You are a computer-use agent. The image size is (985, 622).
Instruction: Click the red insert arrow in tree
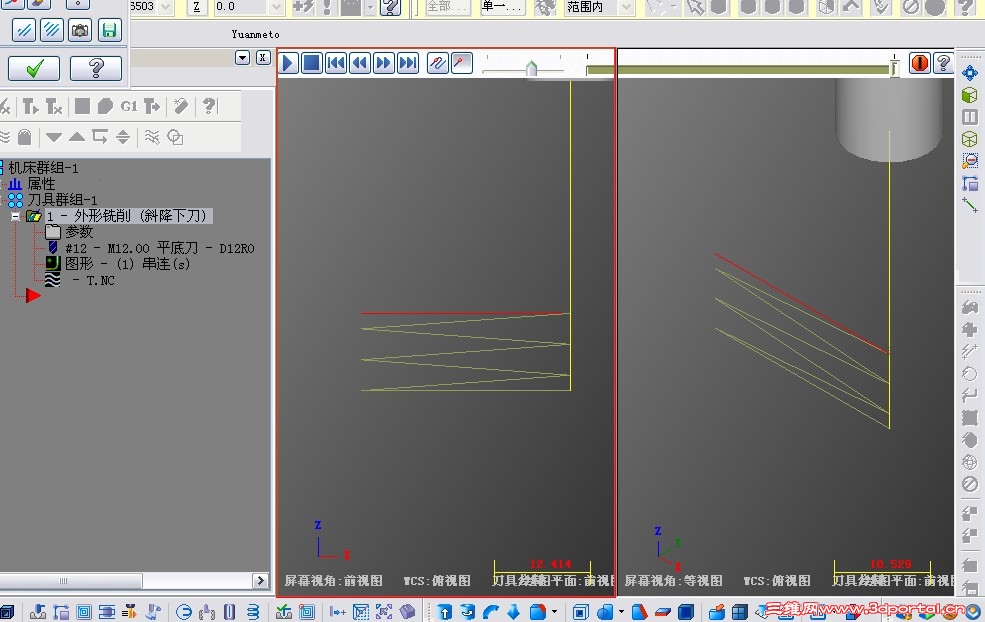[x=33, y=295]
